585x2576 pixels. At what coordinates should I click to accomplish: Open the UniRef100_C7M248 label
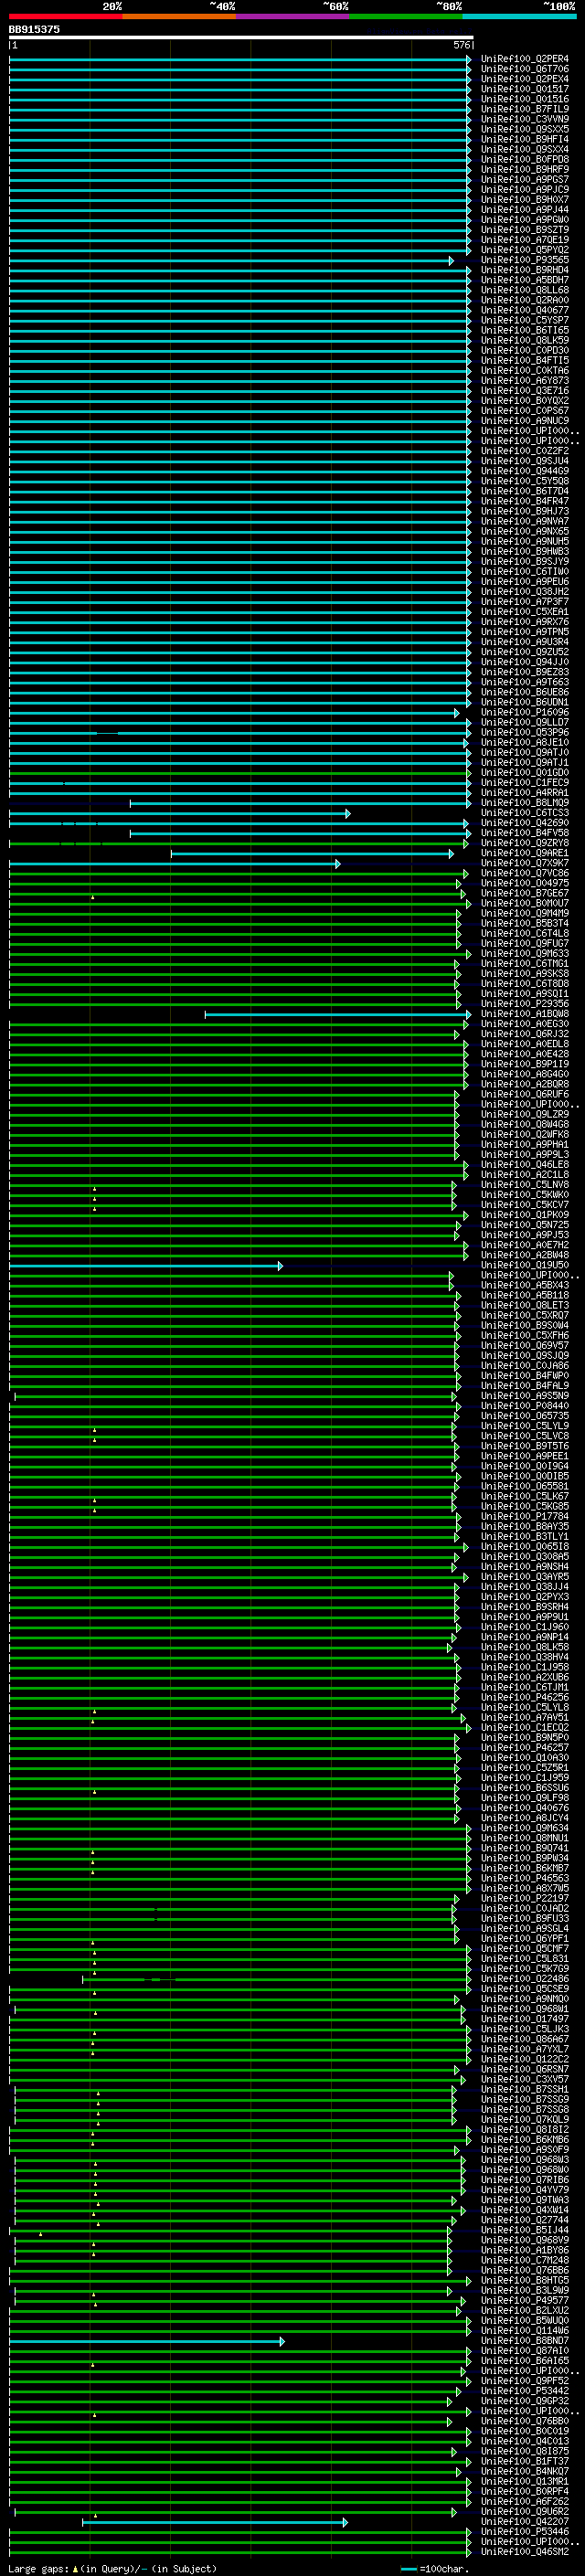[525, 2260]
